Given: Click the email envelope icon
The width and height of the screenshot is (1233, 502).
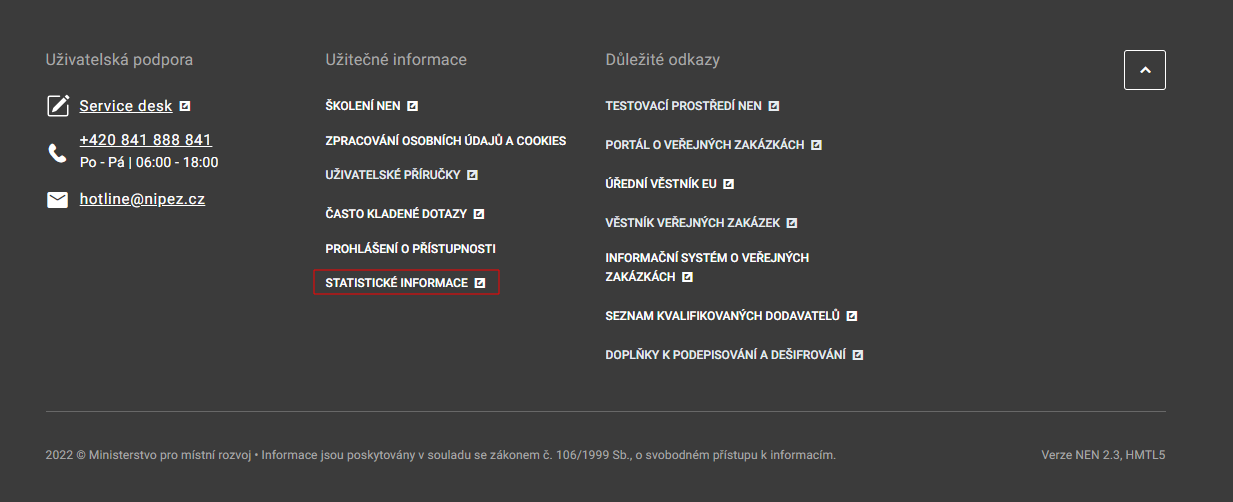Looking at the screenshot, I should 58,200.
